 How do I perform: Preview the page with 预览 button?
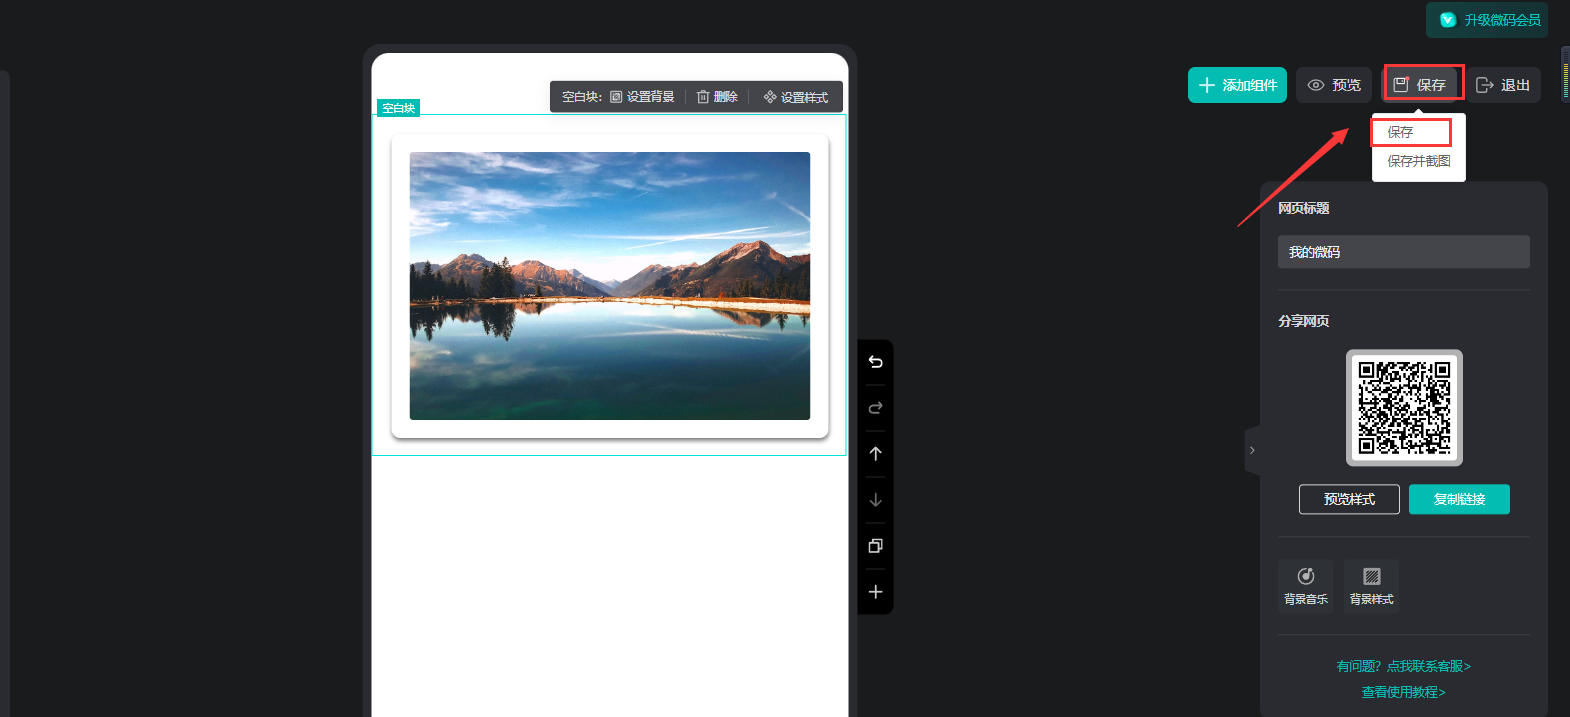(x=1334, y=85)
